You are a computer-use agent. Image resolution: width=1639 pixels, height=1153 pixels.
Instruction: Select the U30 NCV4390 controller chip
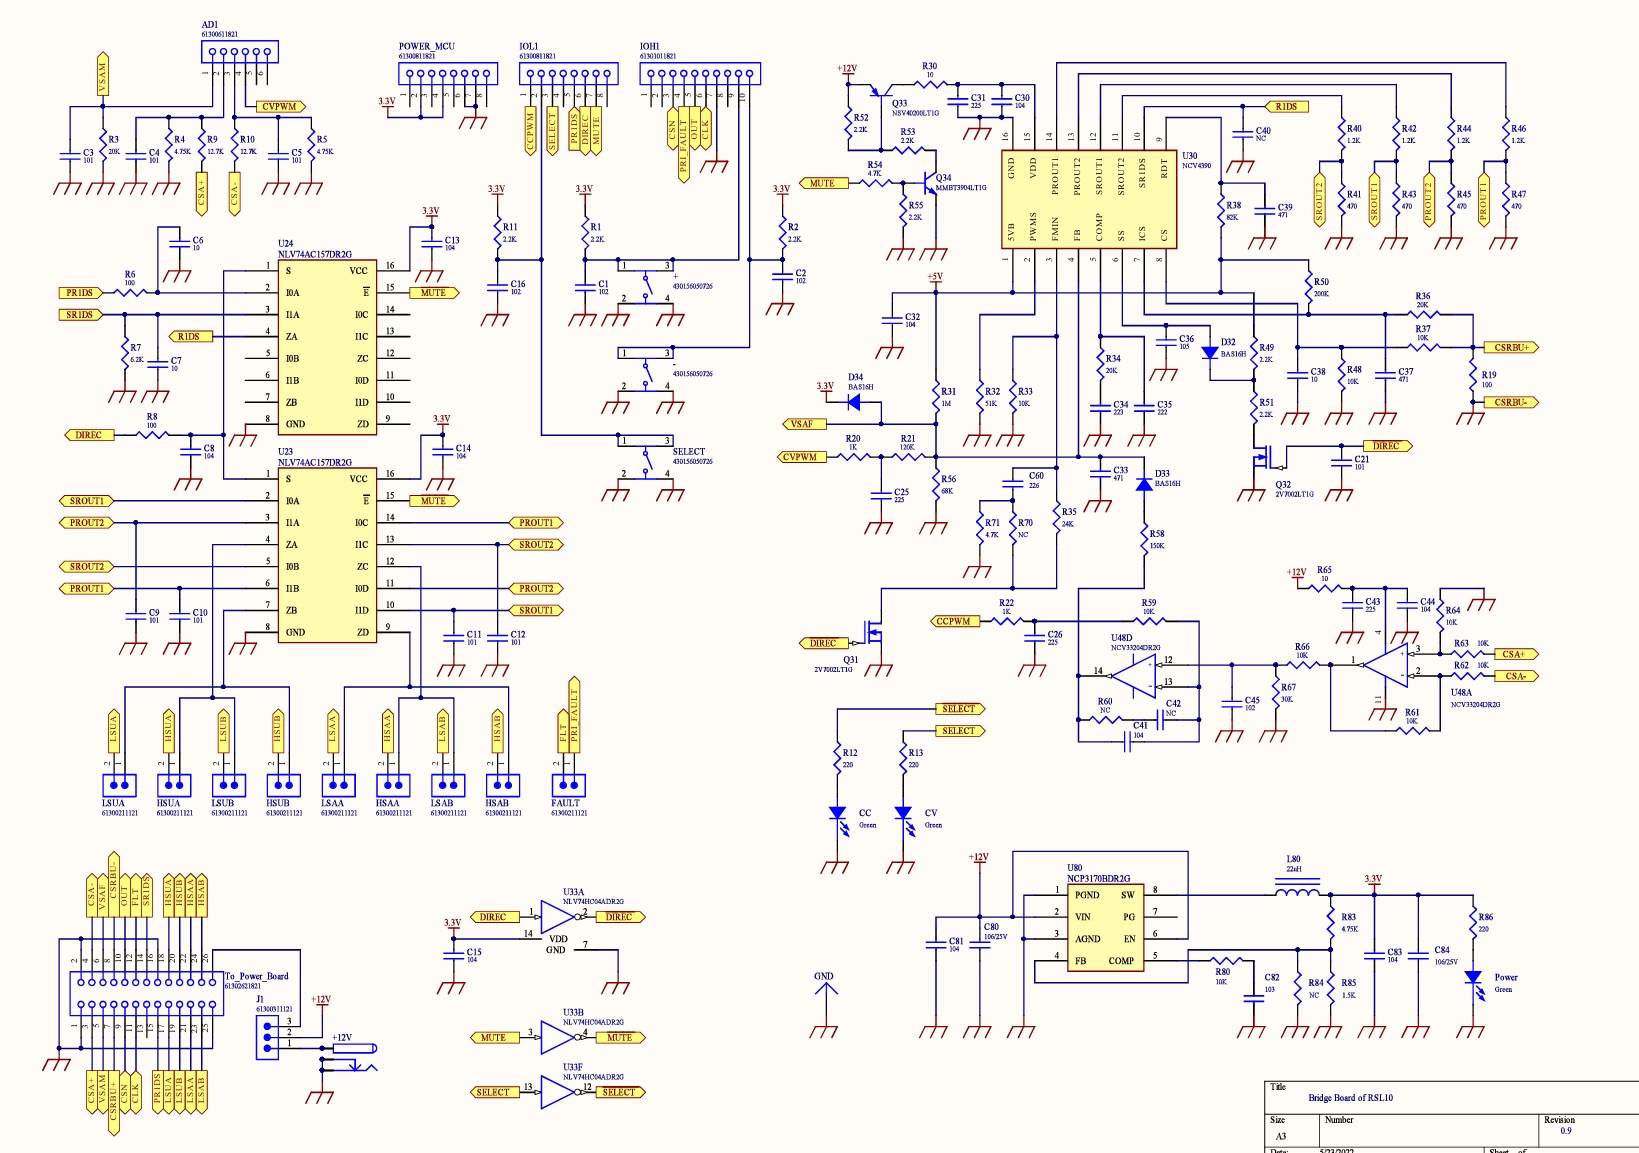(1087, 200)
